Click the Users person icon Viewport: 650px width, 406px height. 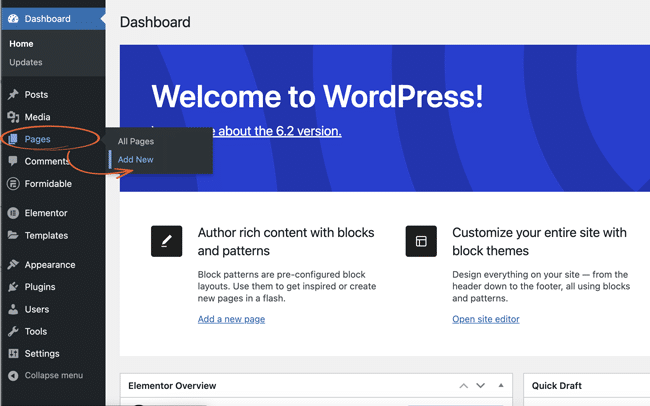coord(13,309)
